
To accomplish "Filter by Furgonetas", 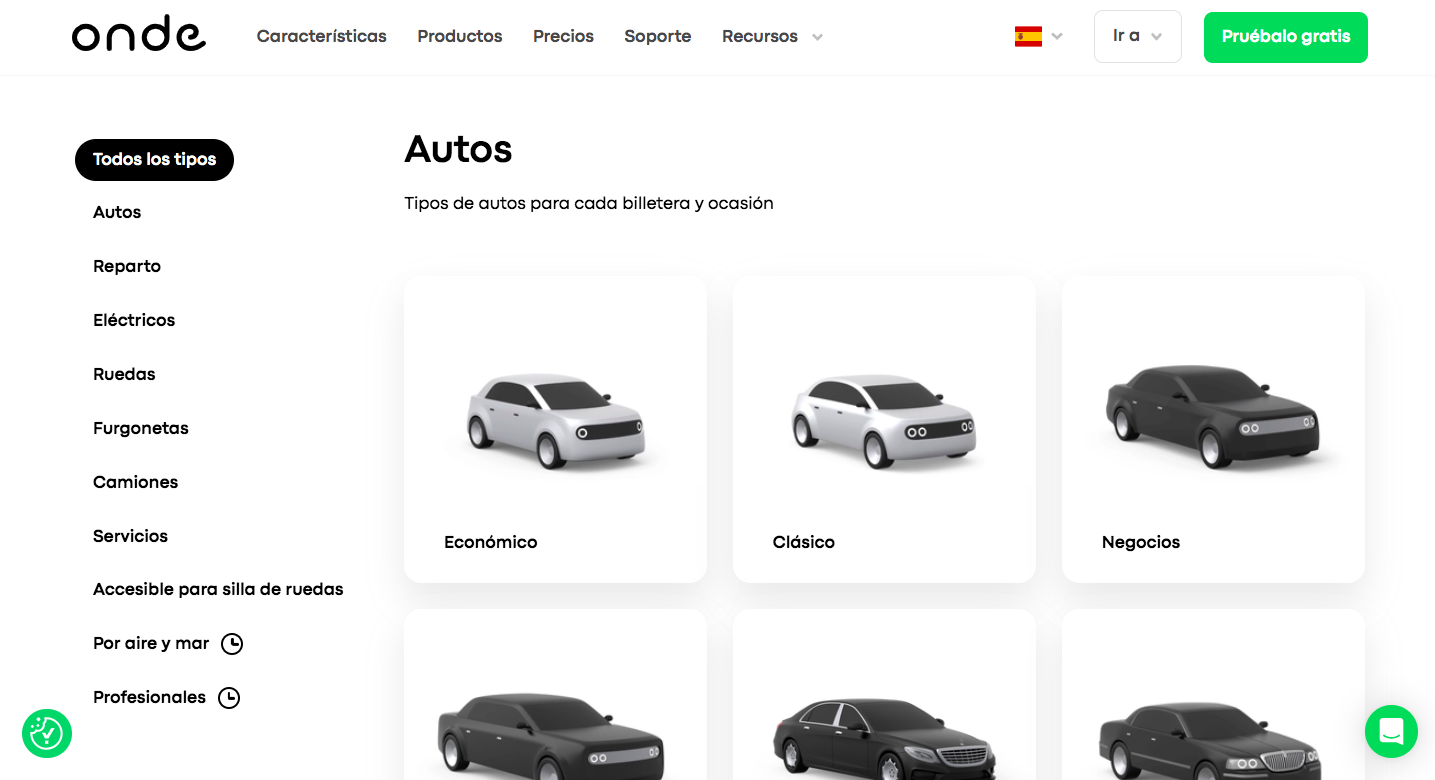I will pyautogui.click(x=141, y=428).
